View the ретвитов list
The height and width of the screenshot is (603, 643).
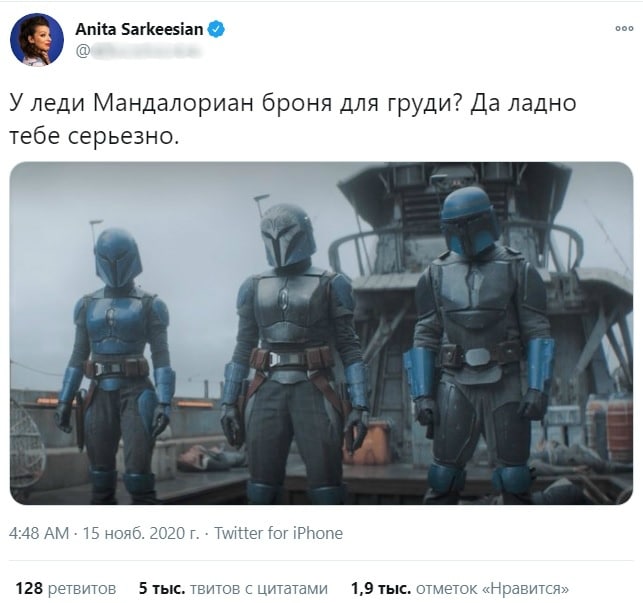click(x=82, y=589)
